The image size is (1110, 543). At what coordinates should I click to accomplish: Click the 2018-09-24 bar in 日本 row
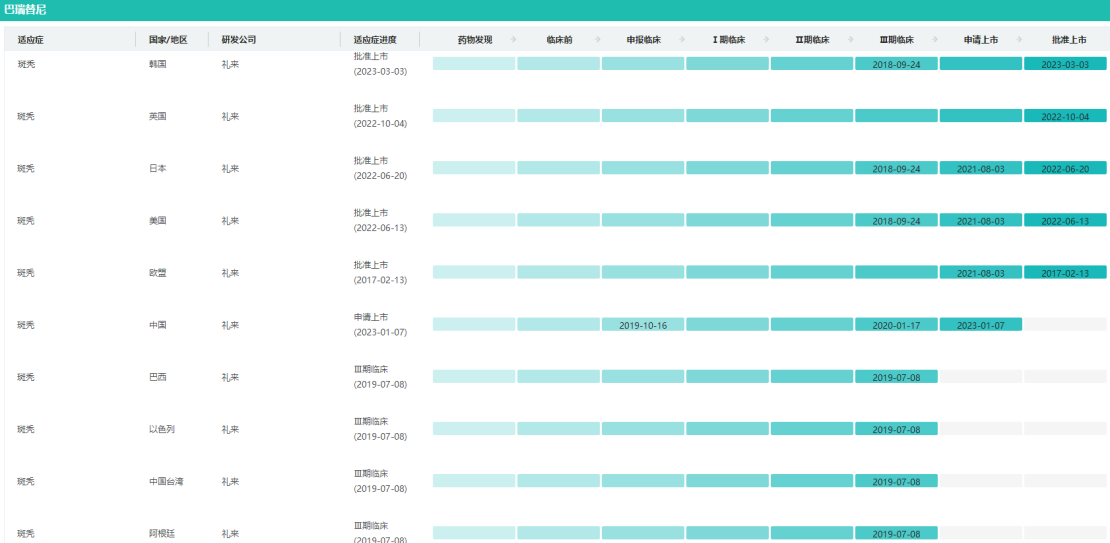pos(896,168)
